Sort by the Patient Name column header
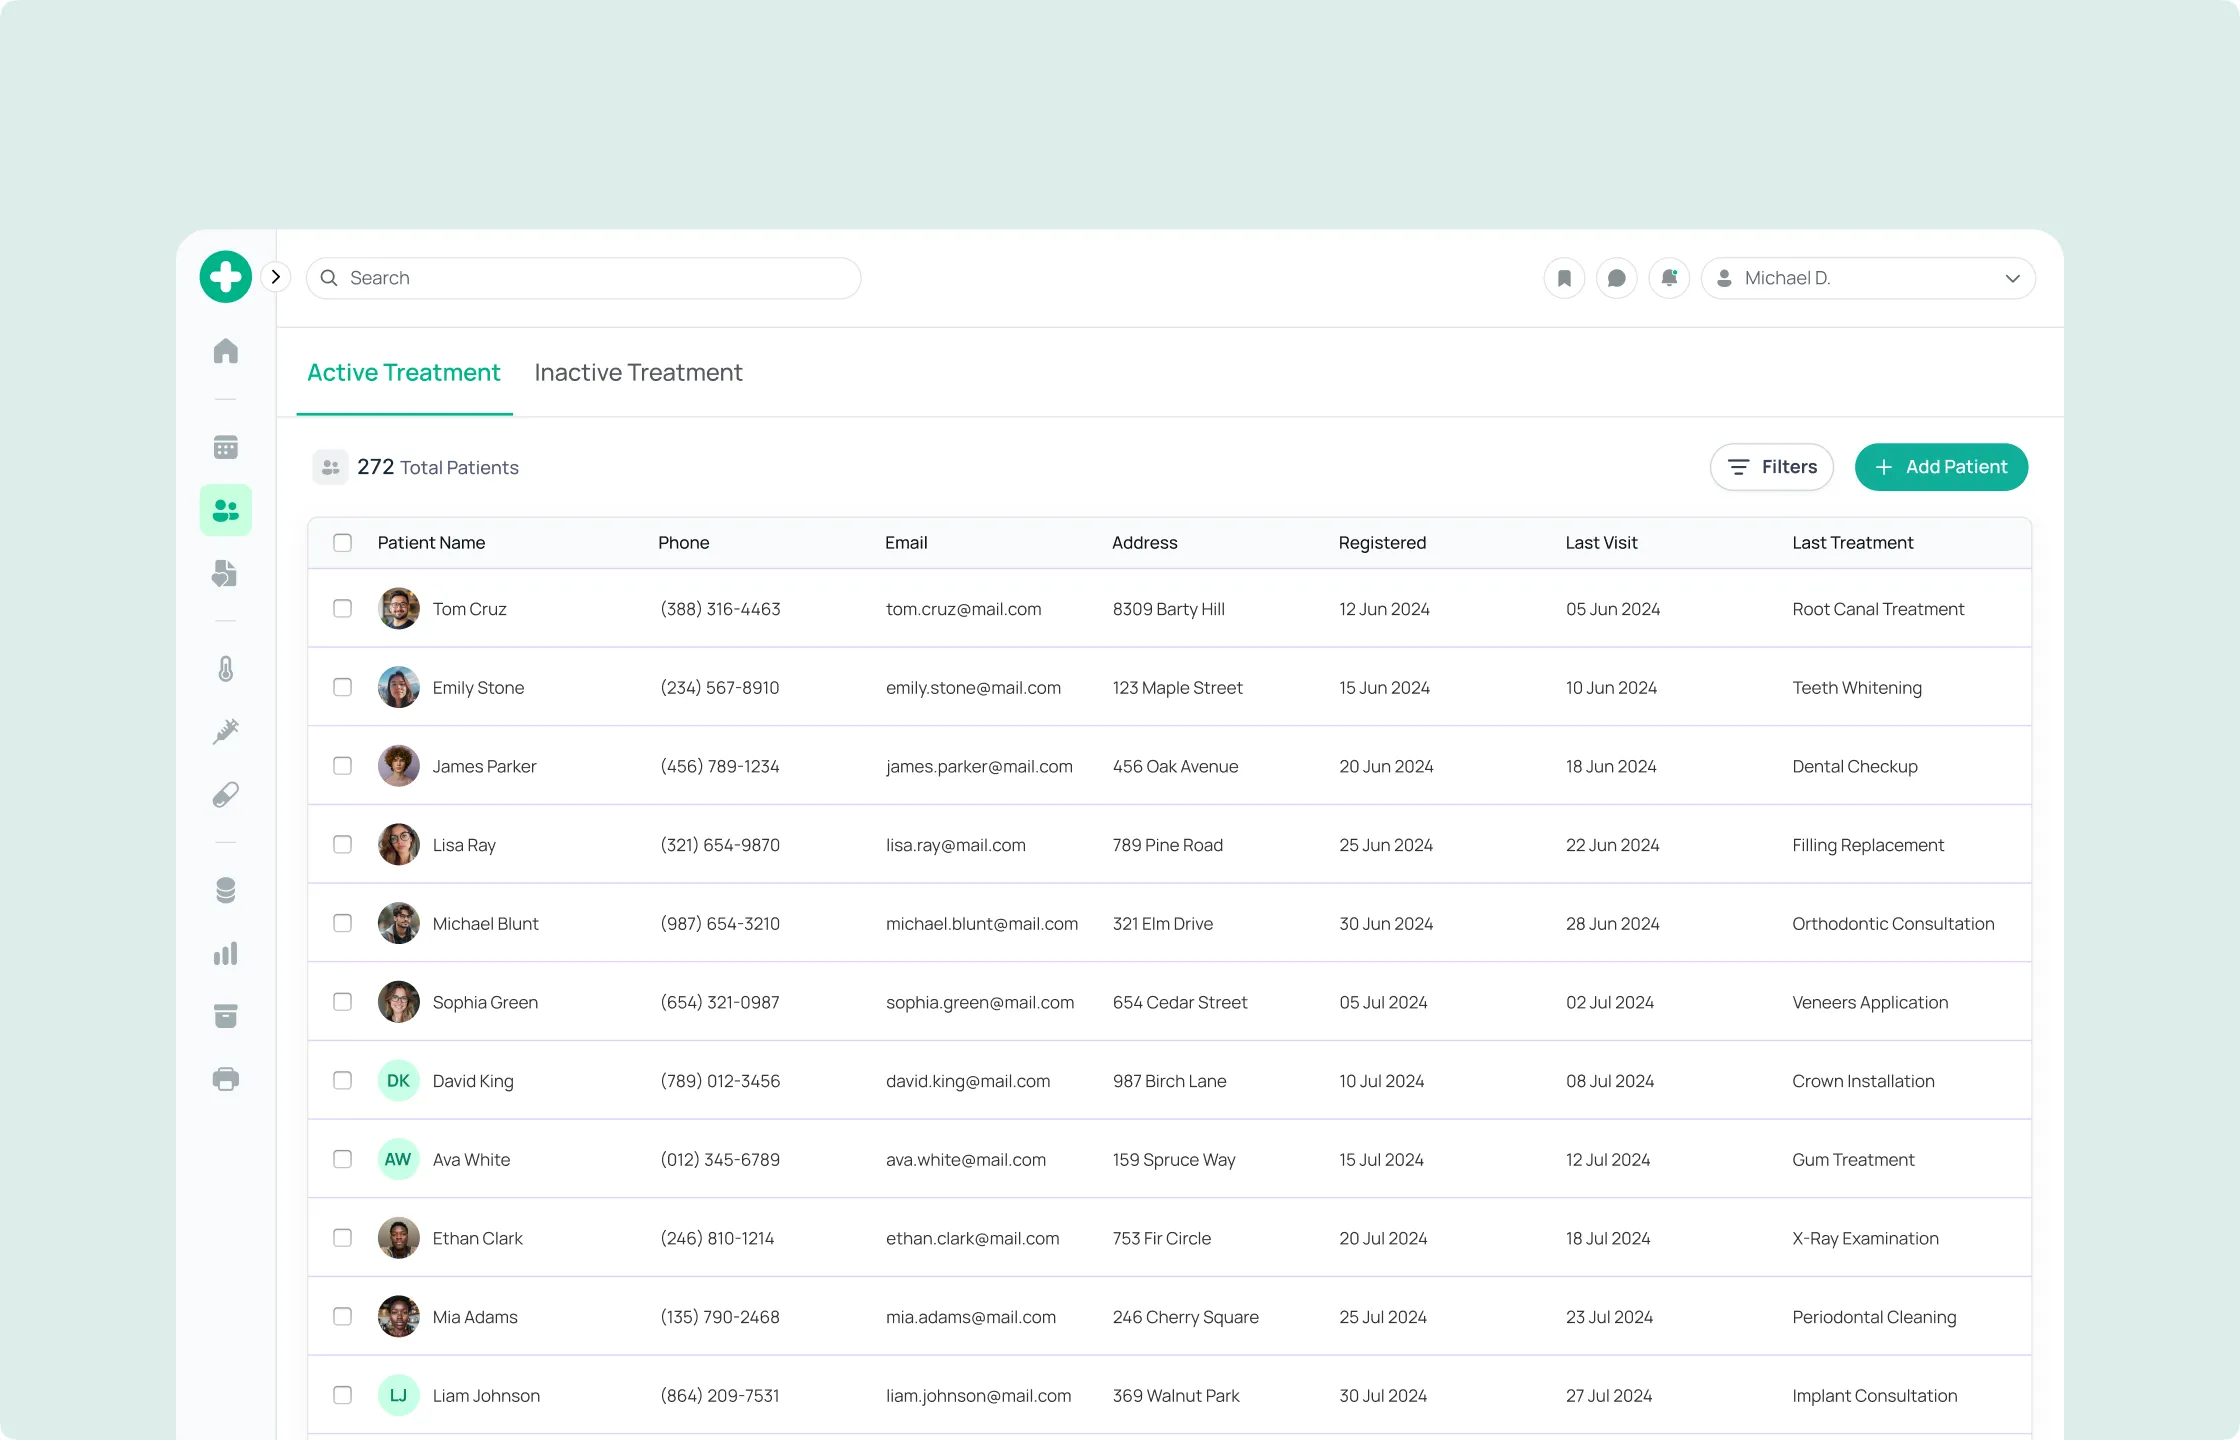 click(431, 543)
